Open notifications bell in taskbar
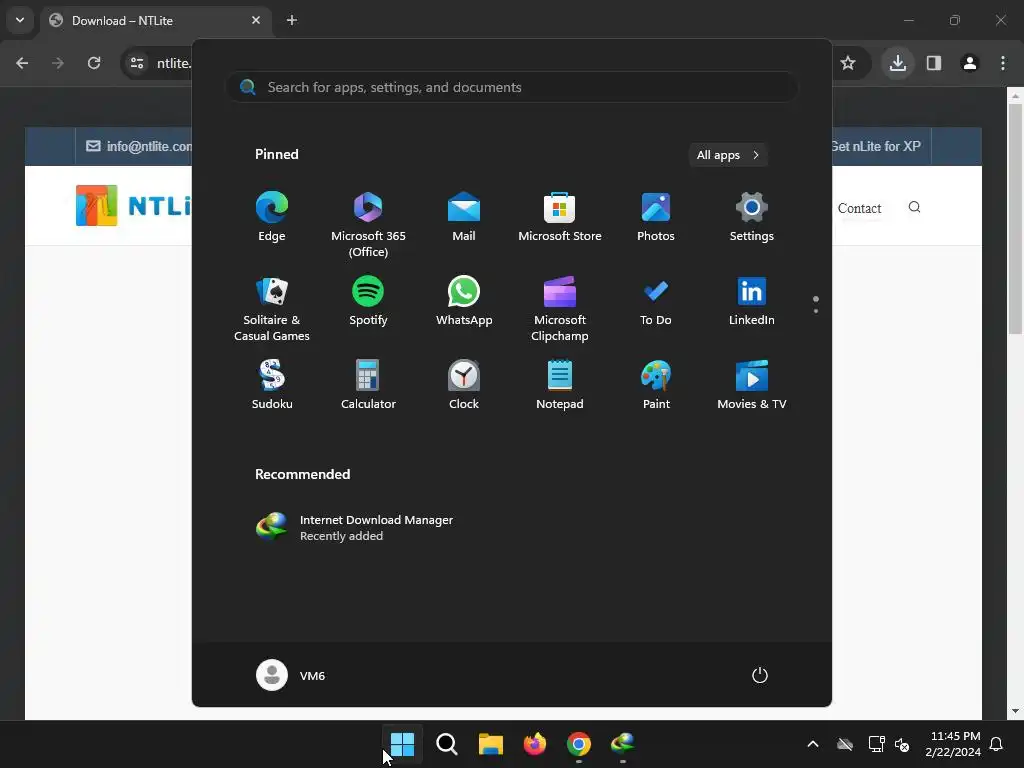Image resolution: width=1024 pixels, height=768 pixels. 997,744
